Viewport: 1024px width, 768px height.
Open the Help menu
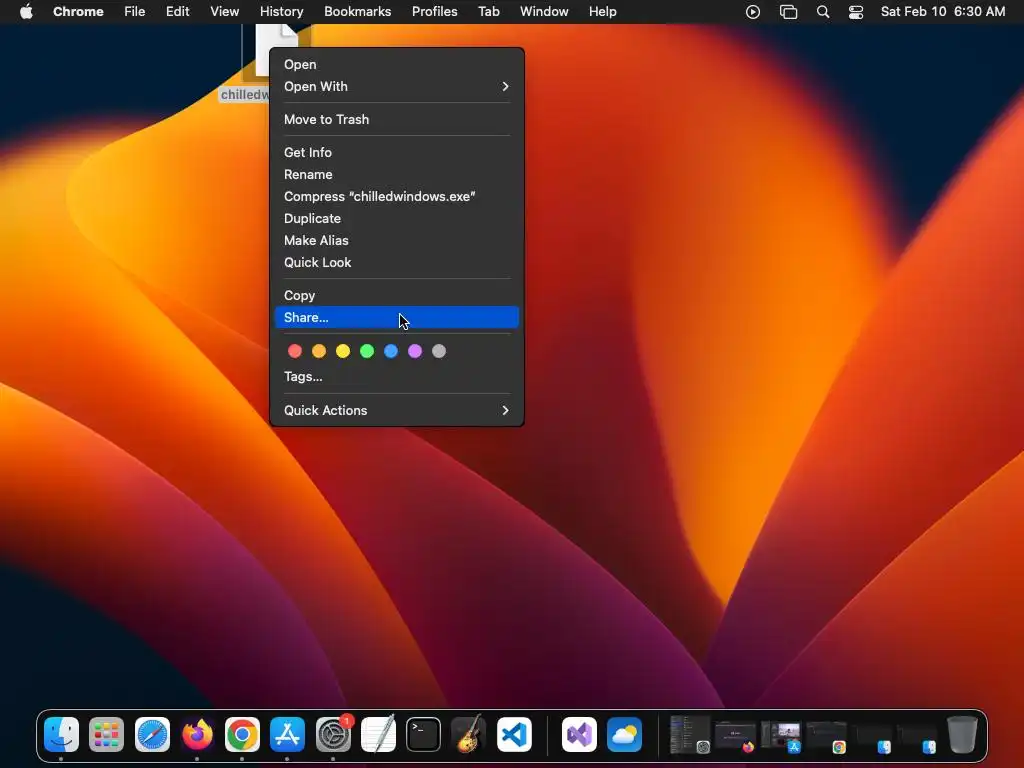(x=602, y=12)
